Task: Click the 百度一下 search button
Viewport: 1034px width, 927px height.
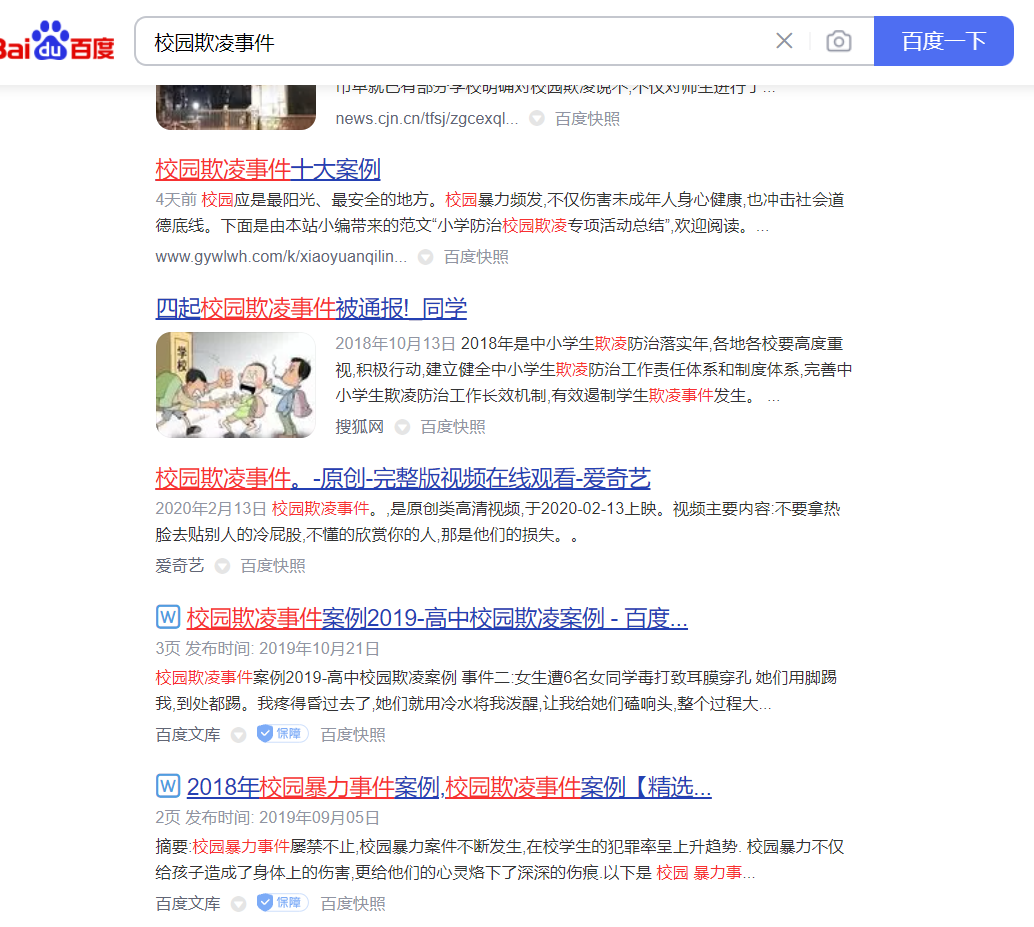Action: (943, 41)
